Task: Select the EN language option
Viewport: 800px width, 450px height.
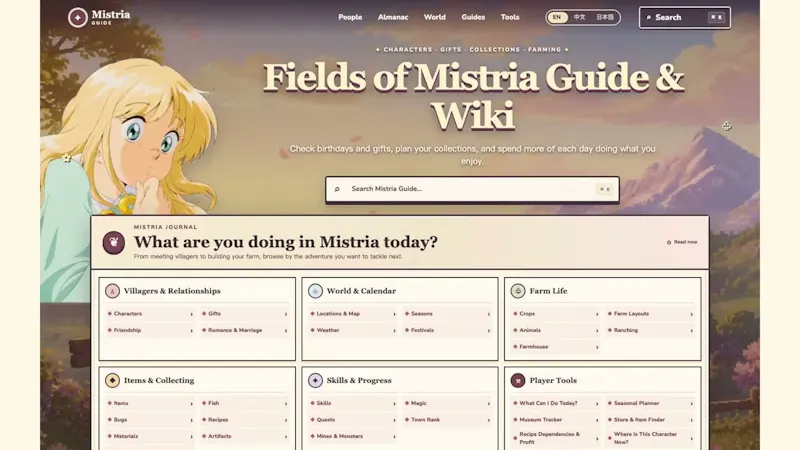Action: tap(557, 17)
